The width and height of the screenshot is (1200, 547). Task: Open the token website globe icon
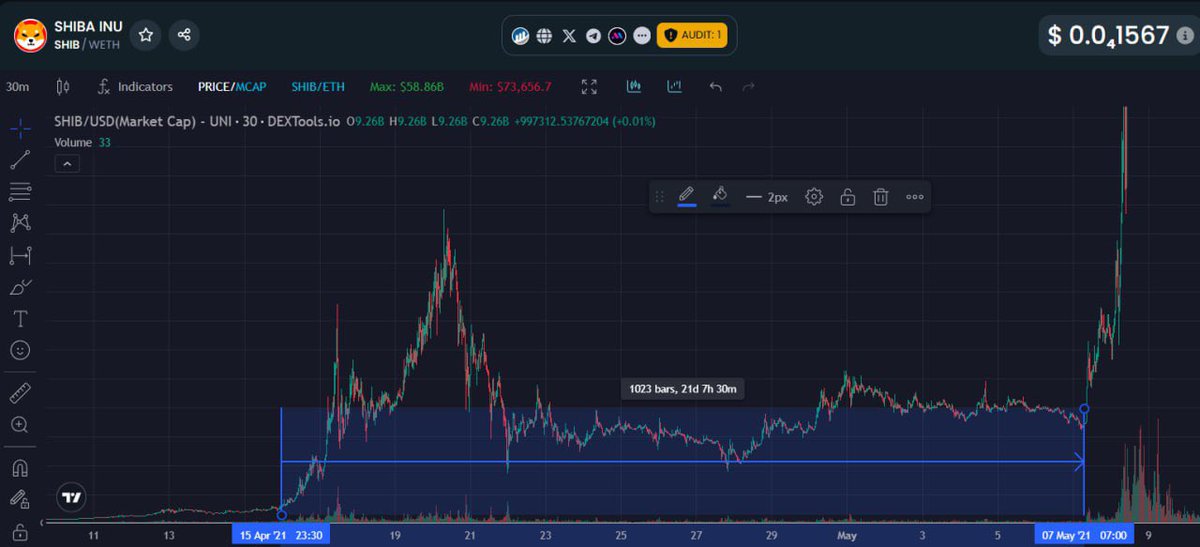click(x=544, y=36)
